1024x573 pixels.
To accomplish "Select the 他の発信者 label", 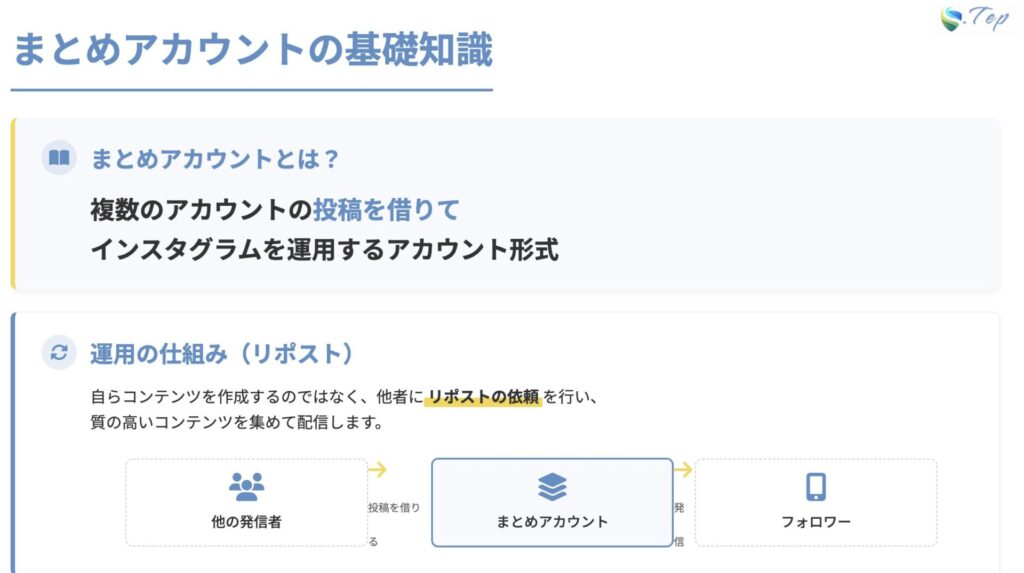I will tap(246, 522).
